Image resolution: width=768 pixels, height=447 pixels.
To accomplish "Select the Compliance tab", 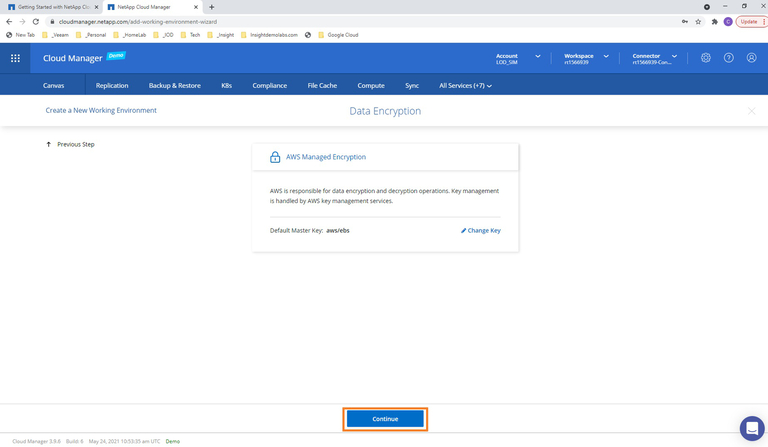I will click(270, 86).
